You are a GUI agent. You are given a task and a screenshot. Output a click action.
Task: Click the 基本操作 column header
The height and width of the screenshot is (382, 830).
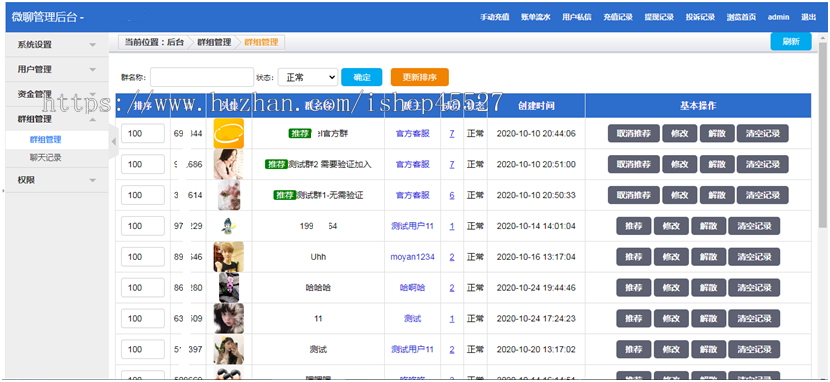[698, 106]
